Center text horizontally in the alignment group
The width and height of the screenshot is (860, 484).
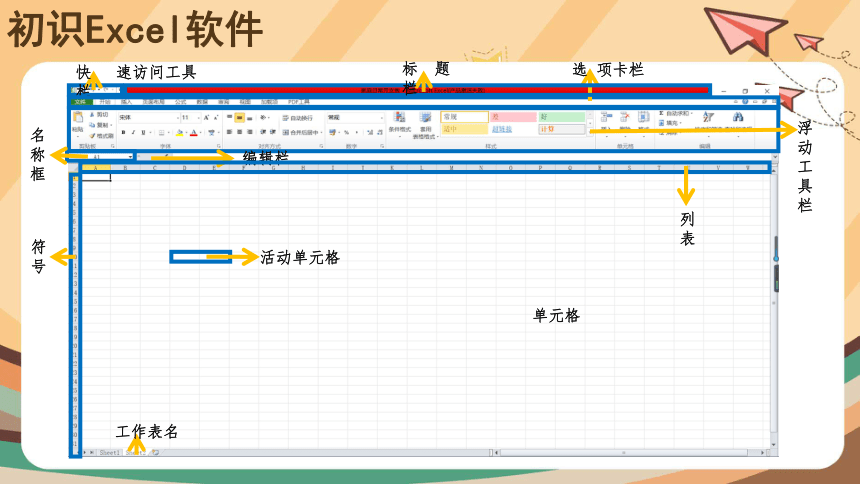(x=240, y=132)
